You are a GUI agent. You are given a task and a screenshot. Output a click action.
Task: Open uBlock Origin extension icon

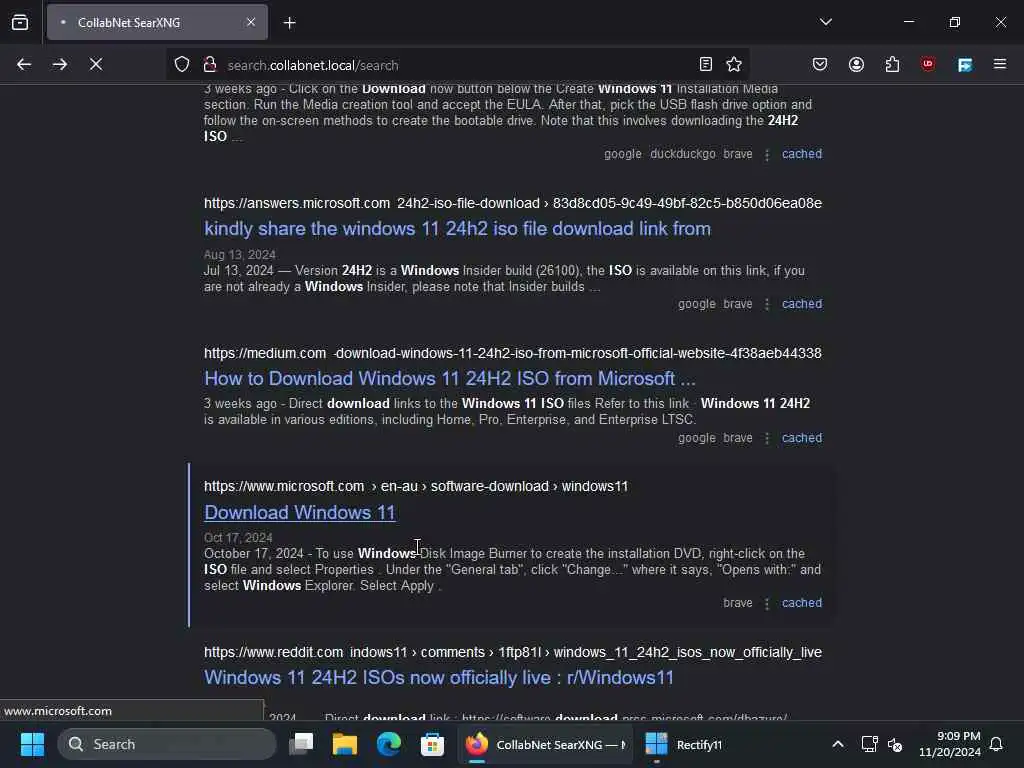928,64
